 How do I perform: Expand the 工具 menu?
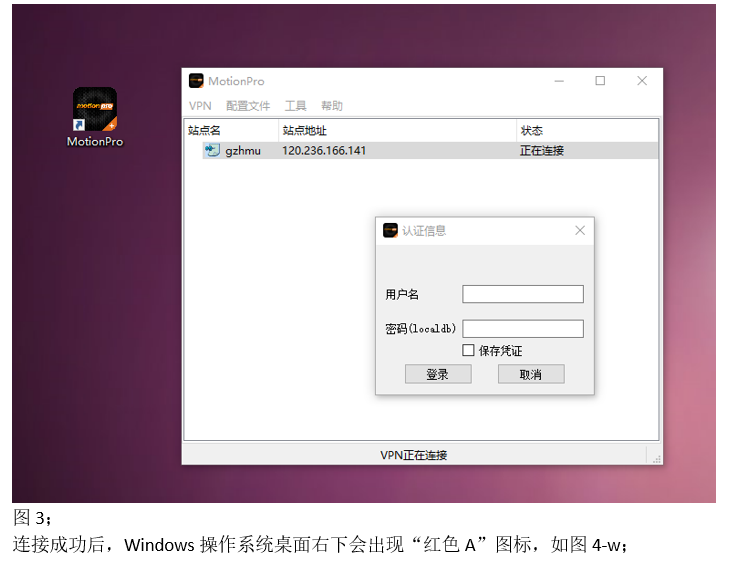pos(295,106)
